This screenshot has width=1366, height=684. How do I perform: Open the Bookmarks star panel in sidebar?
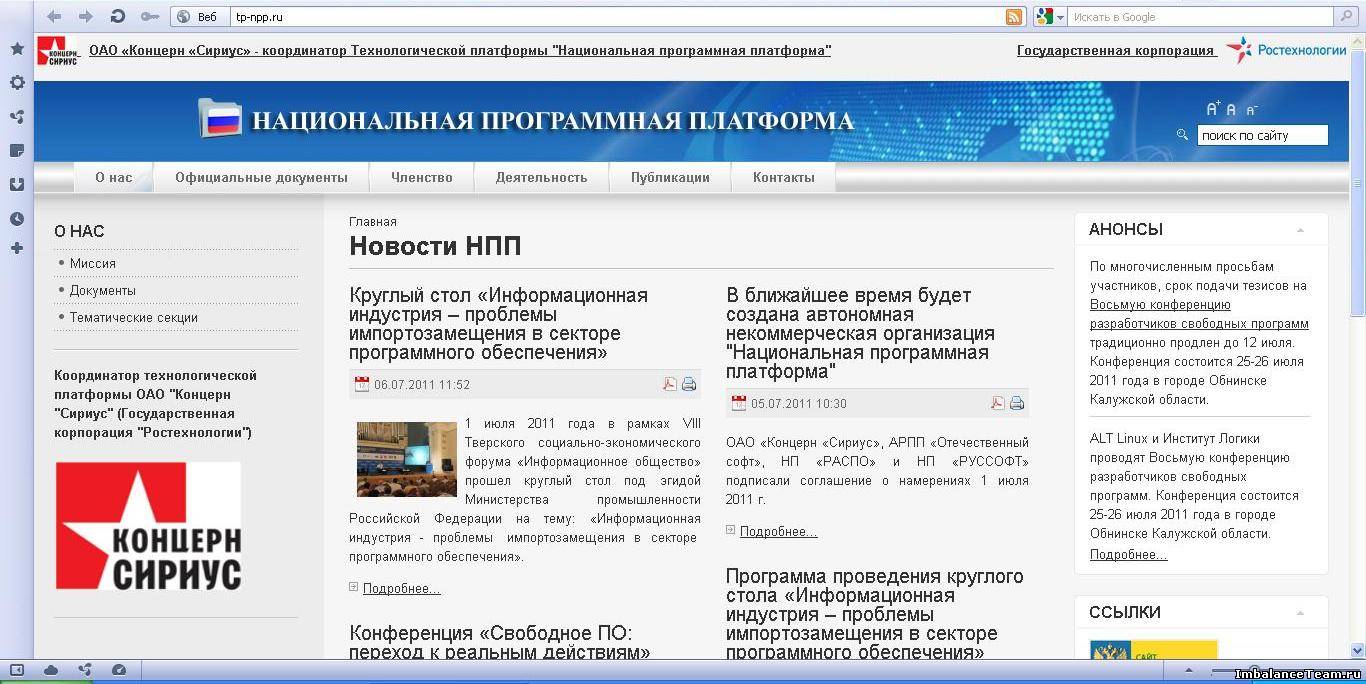coord(17,49)
